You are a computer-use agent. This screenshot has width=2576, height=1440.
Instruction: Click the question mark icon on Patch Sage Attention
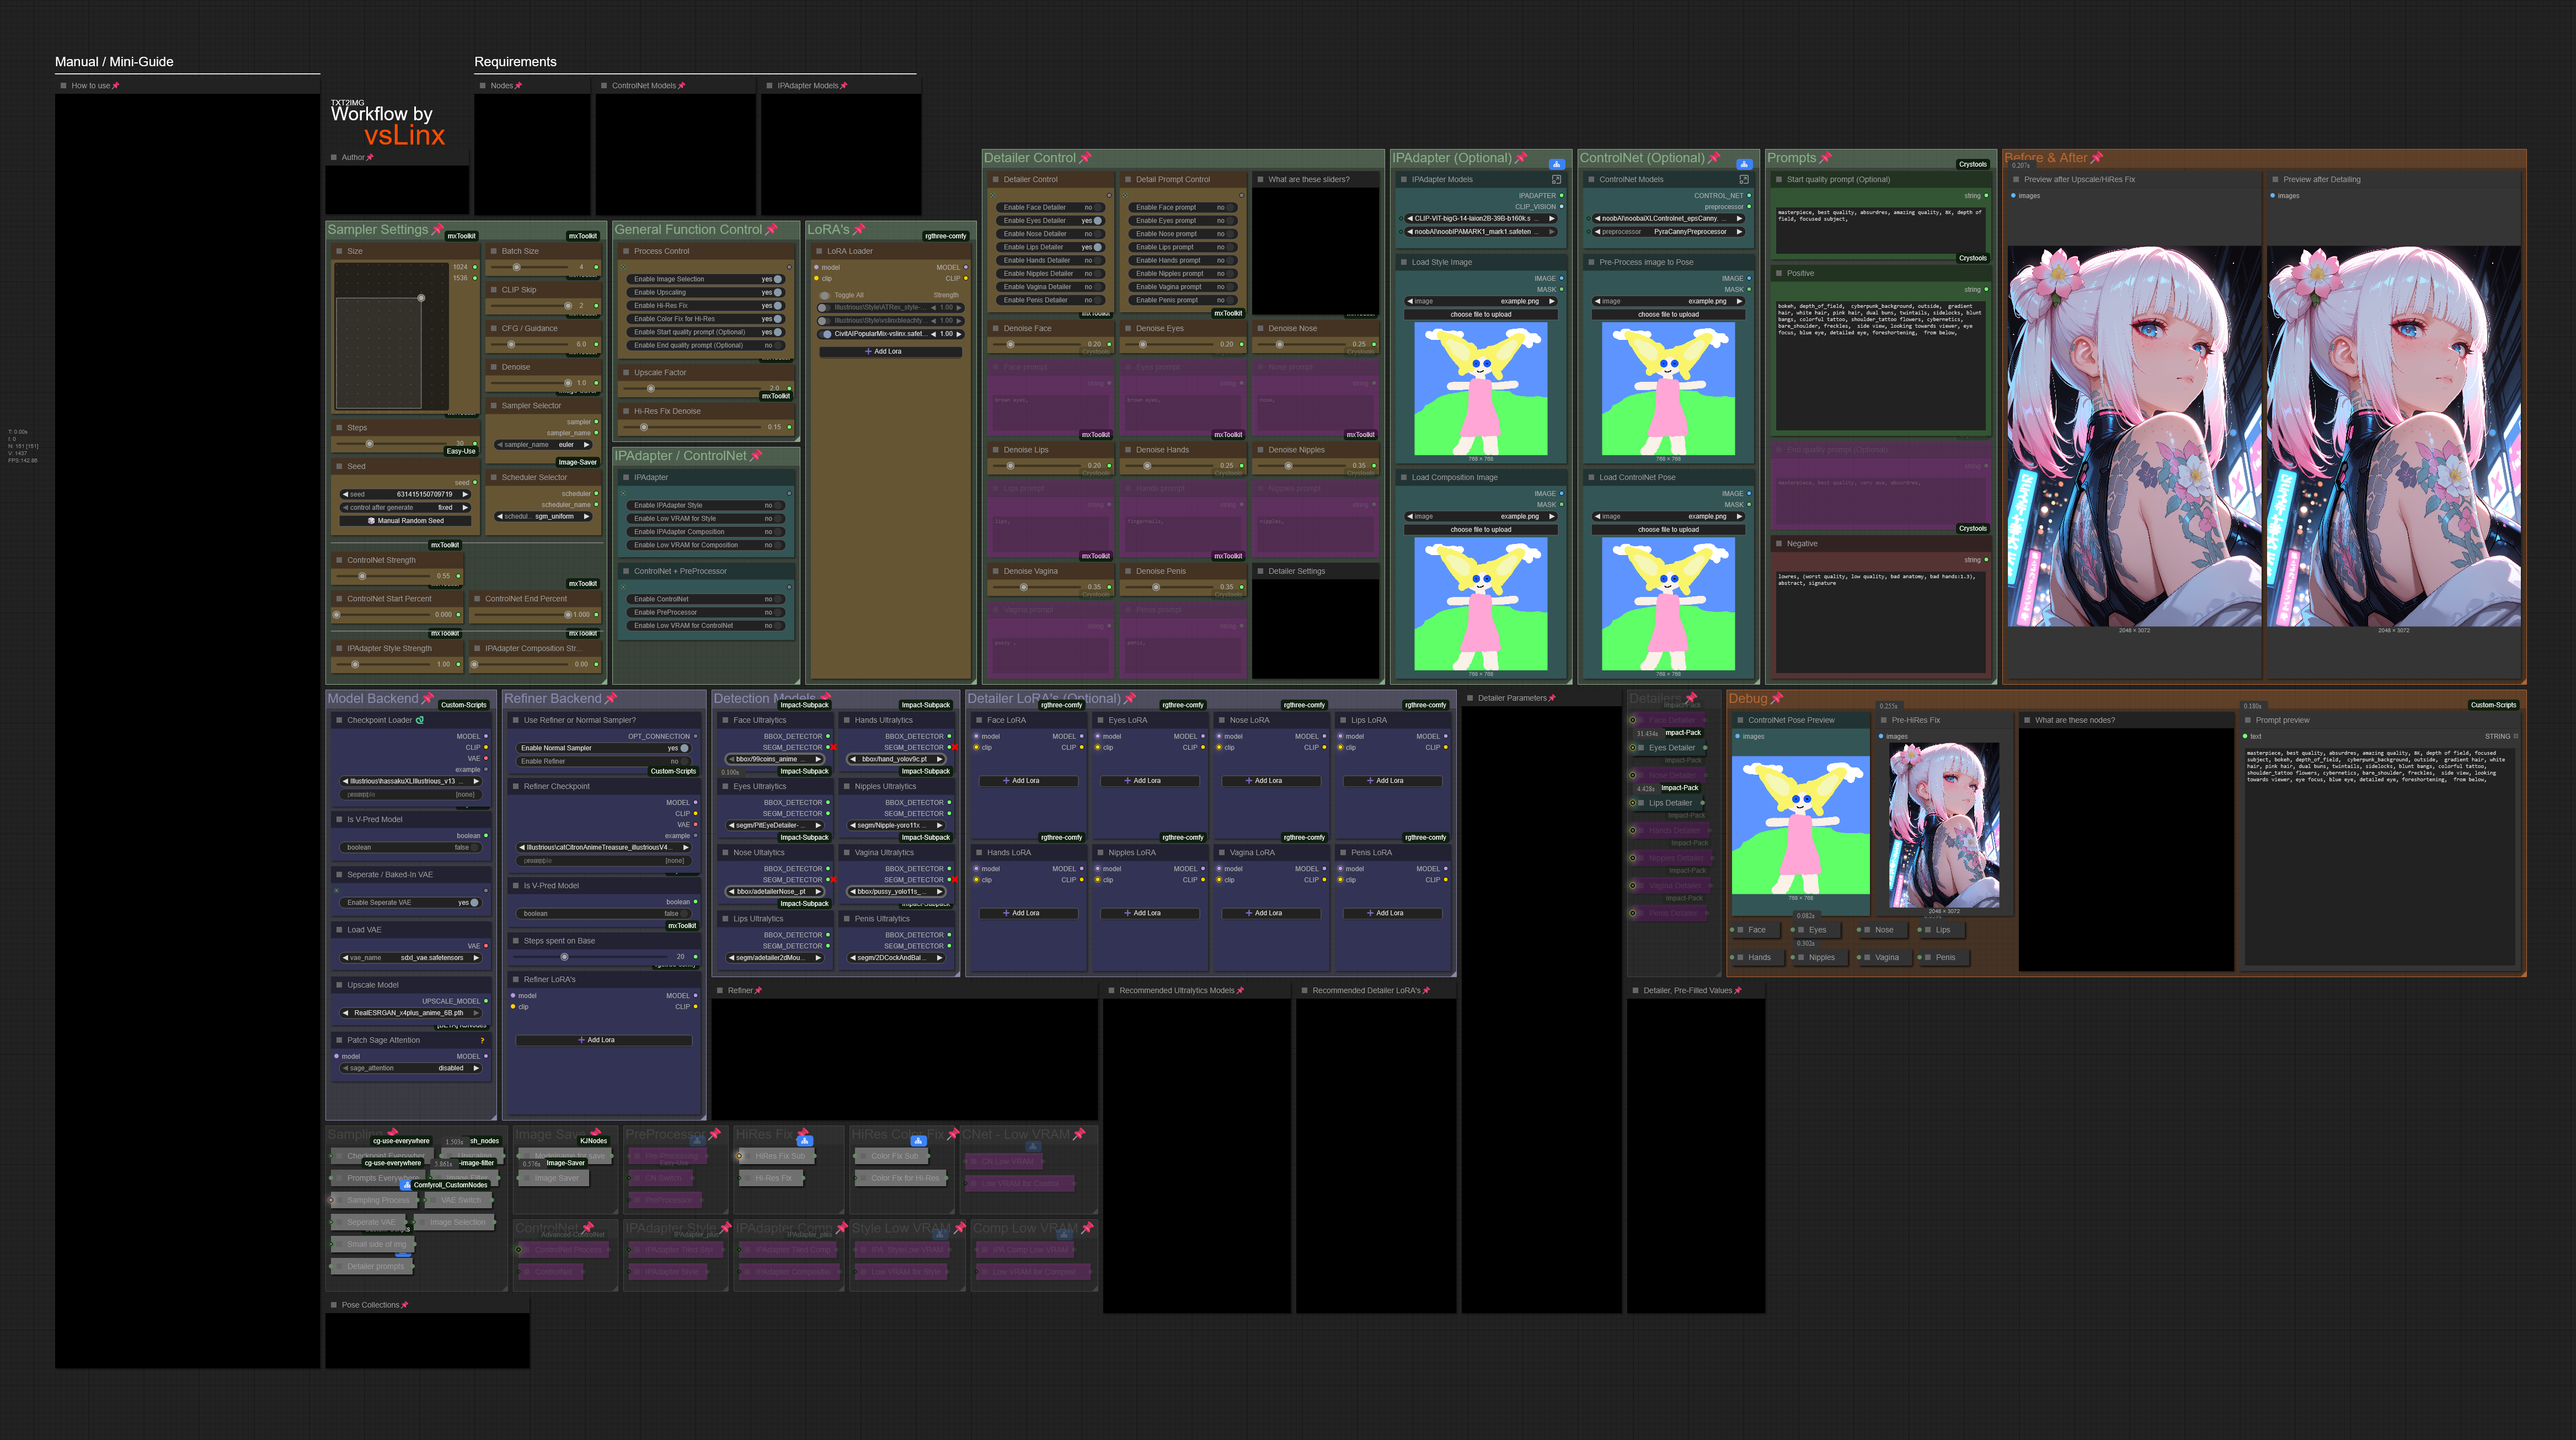click(482, 1041)
